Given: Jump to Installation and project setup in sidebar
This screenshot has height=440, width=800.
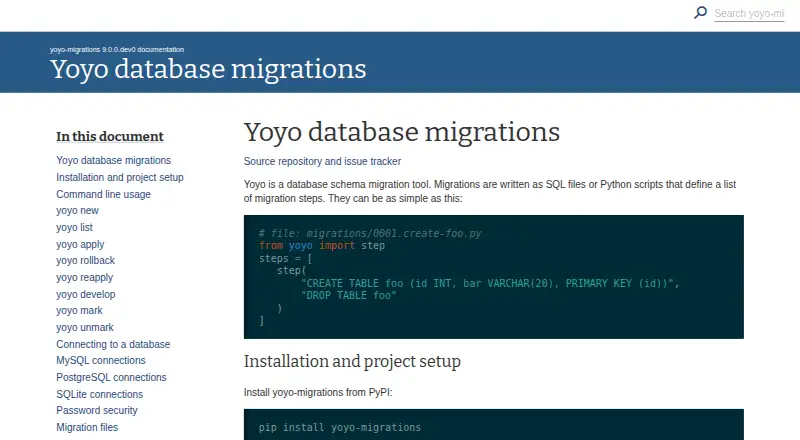Looking at the screenshot, I should click(x=120, y=177).
